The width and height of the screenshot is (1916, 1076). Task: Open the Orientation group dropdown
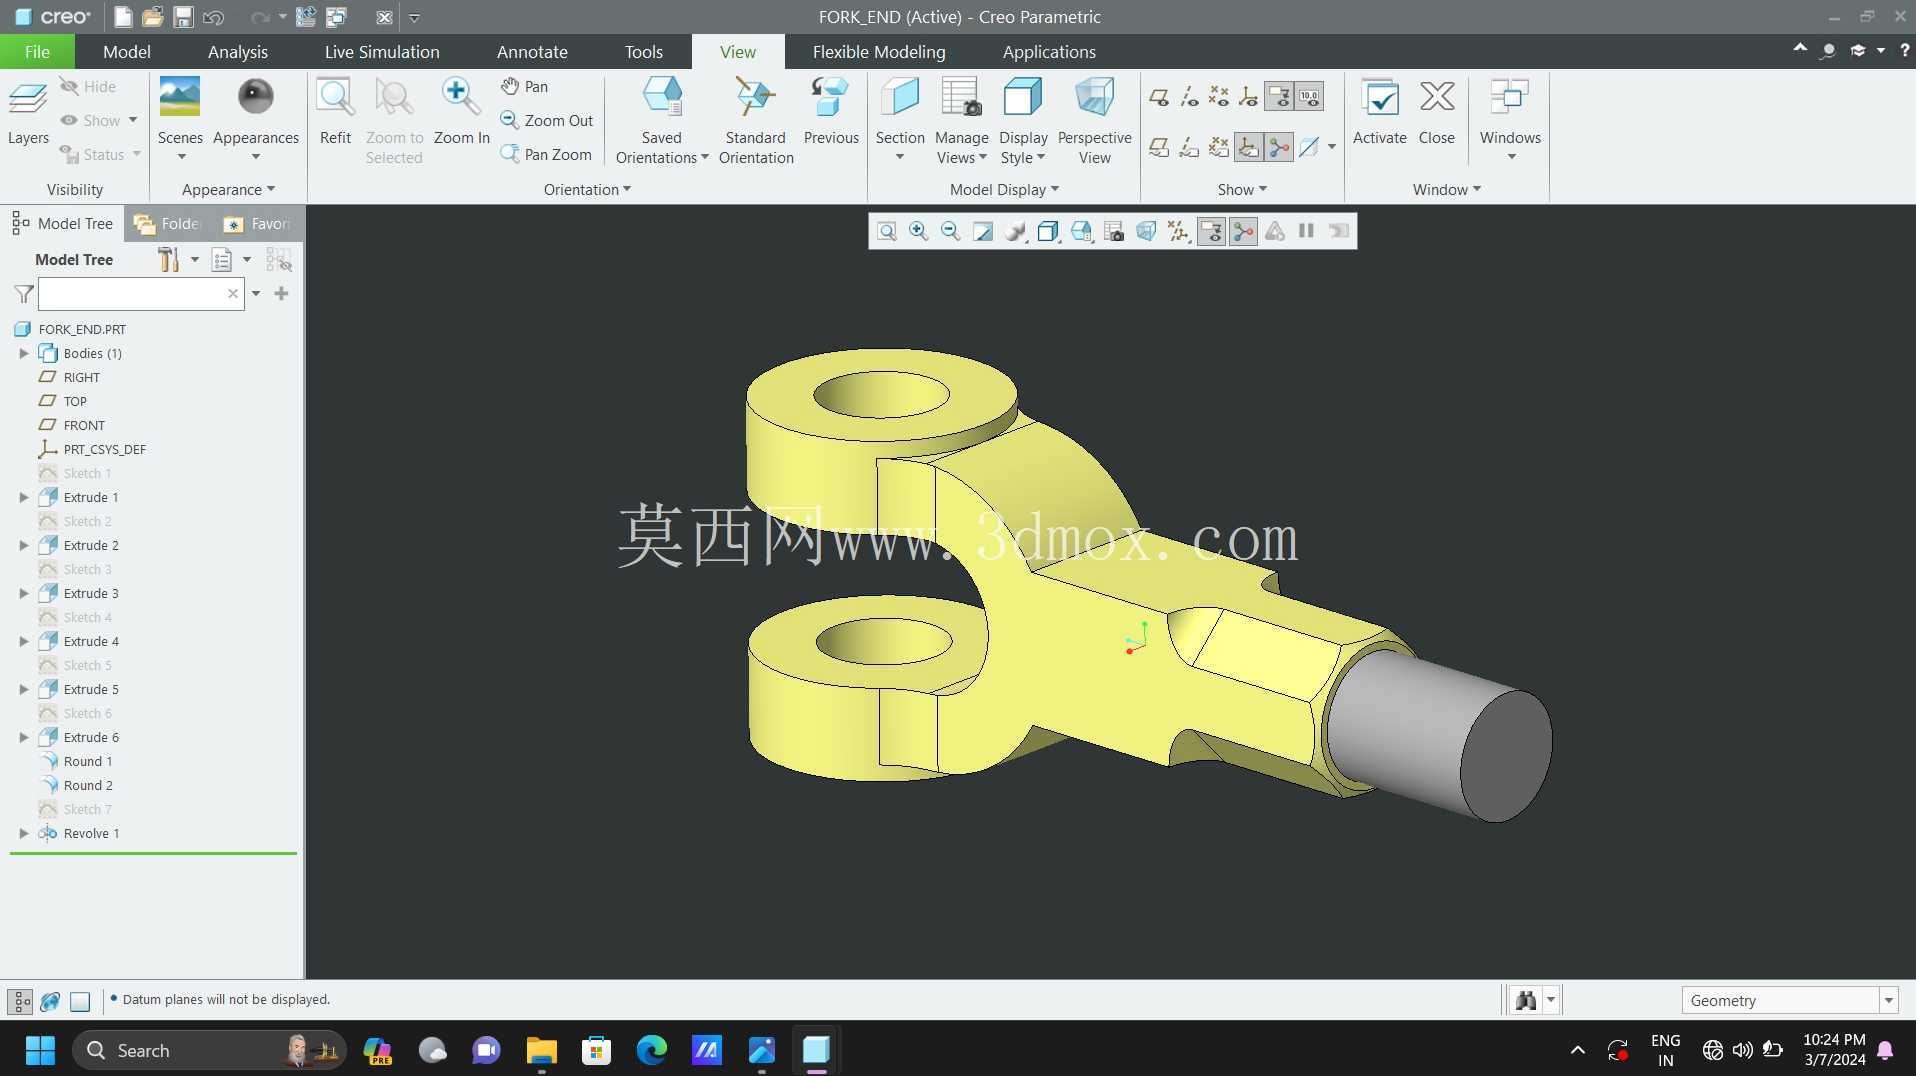click(587, 189)
